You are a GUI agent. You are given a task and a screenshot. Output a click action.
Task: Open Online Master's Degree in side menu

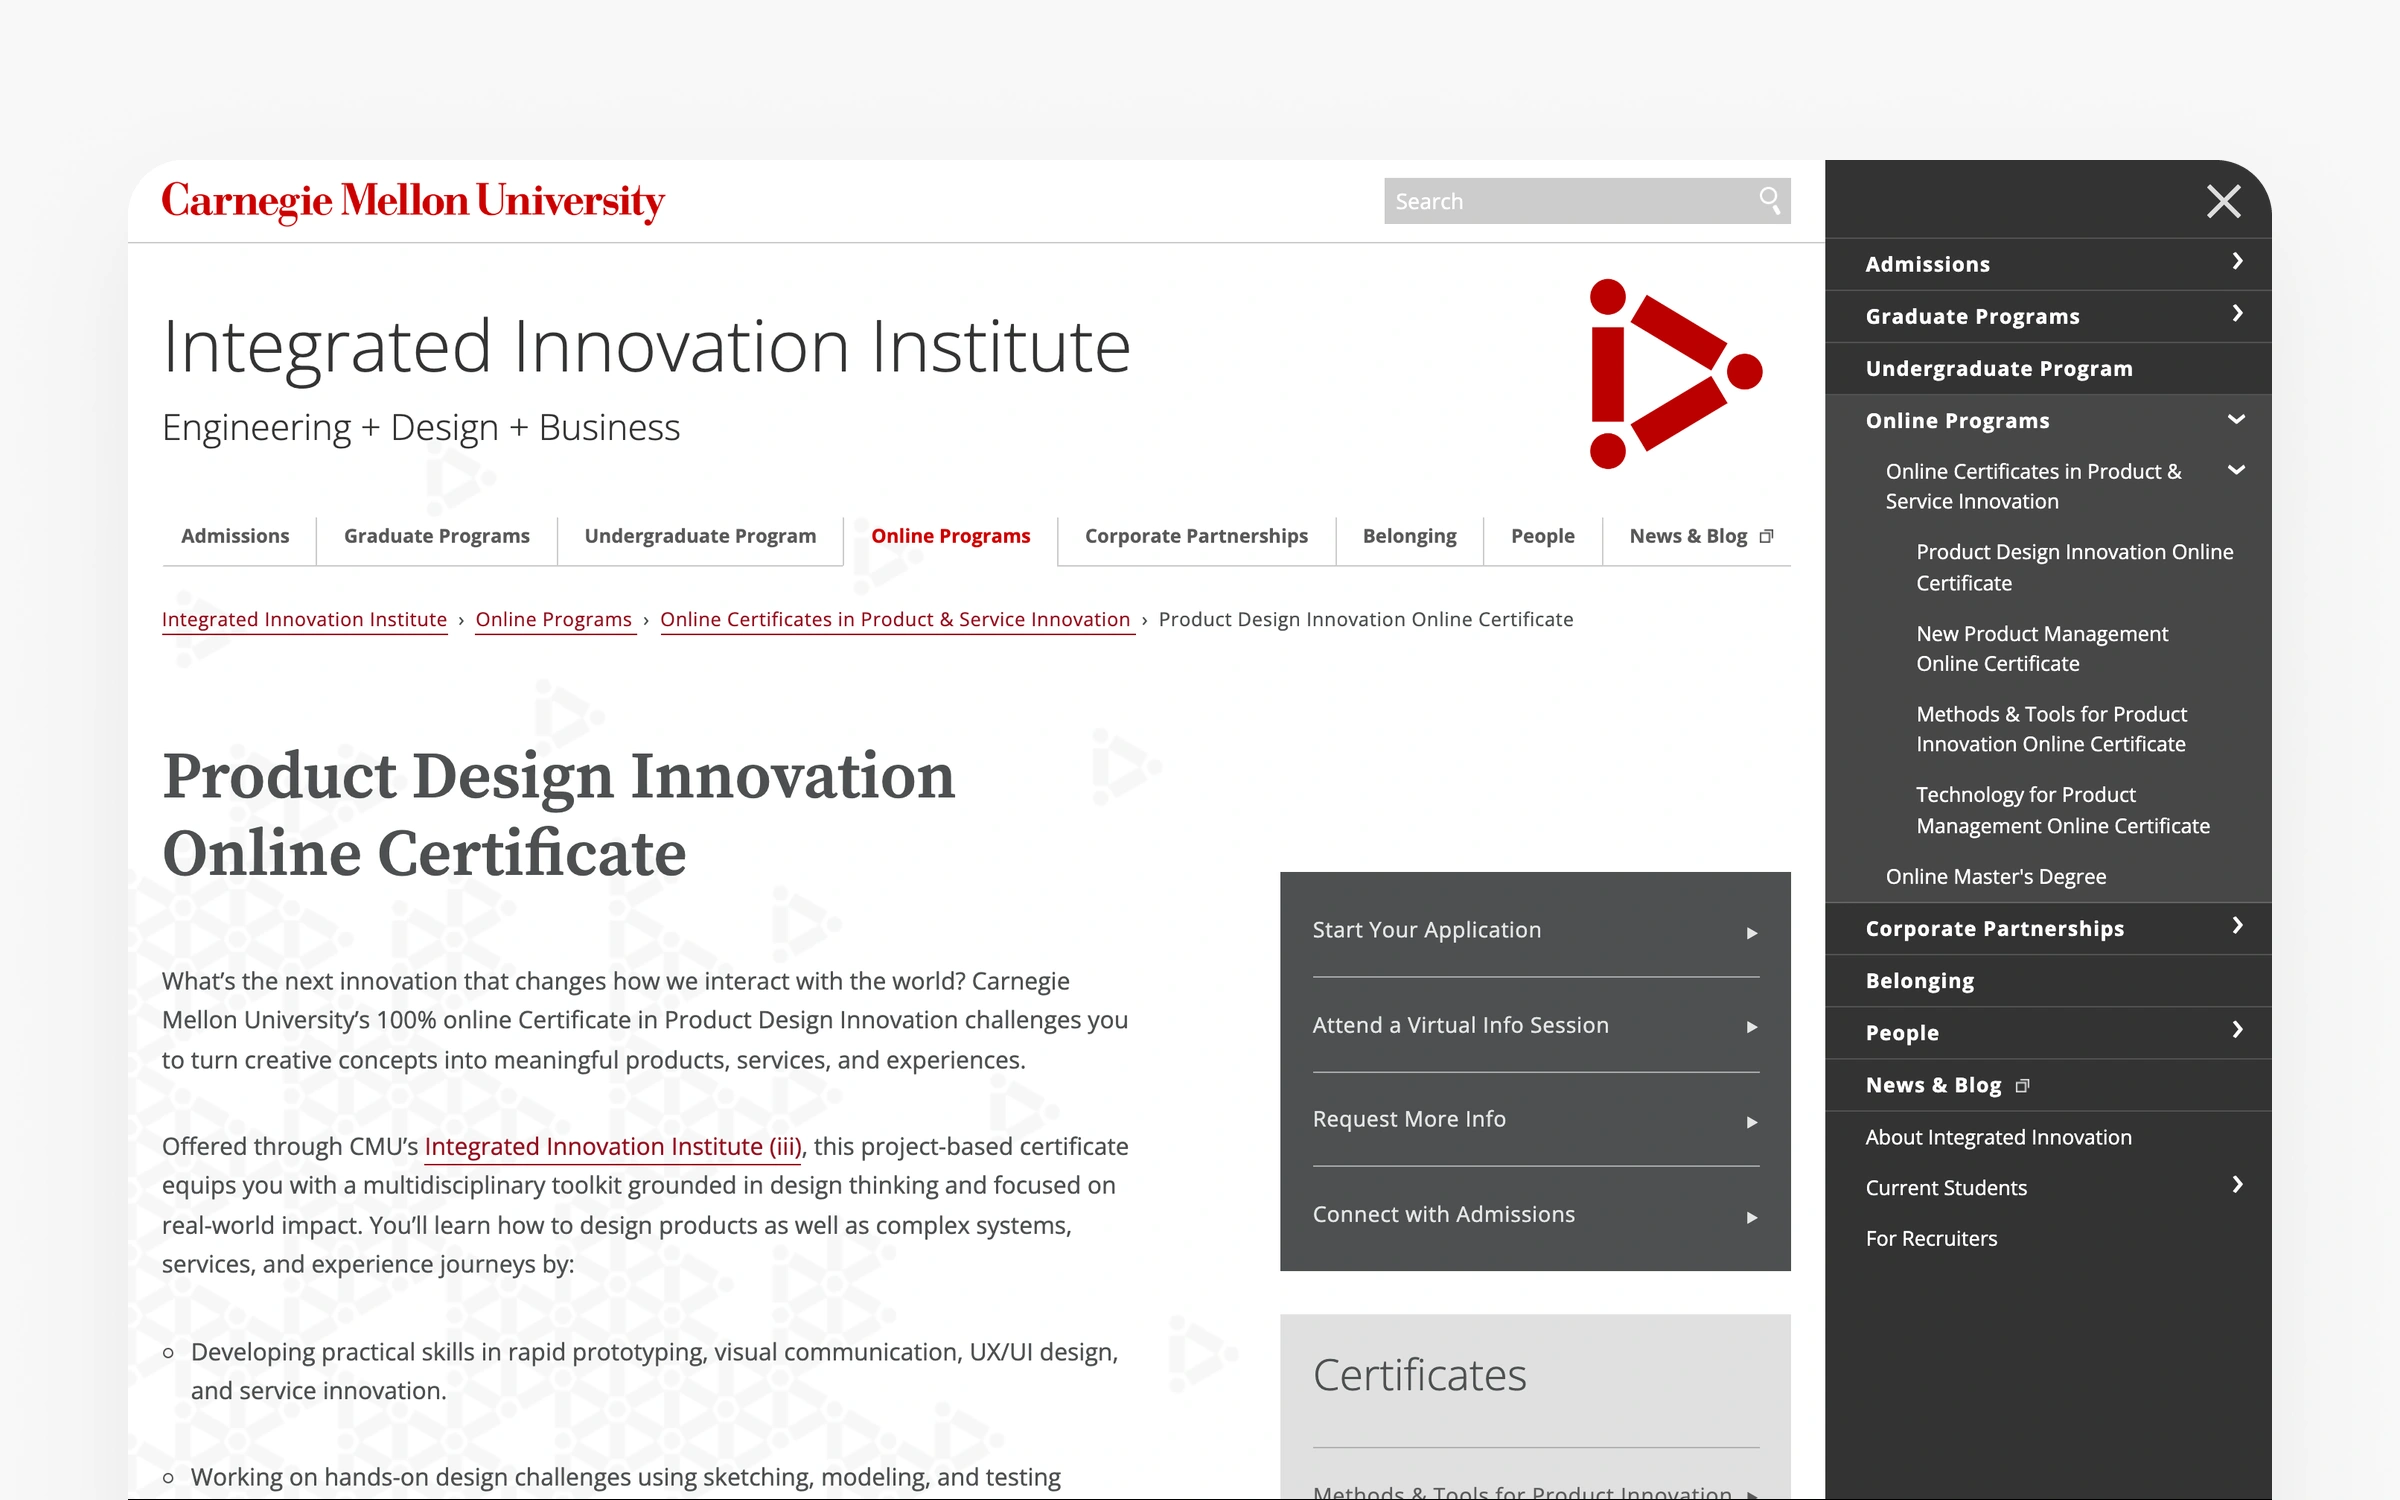tap(1995, 877)
